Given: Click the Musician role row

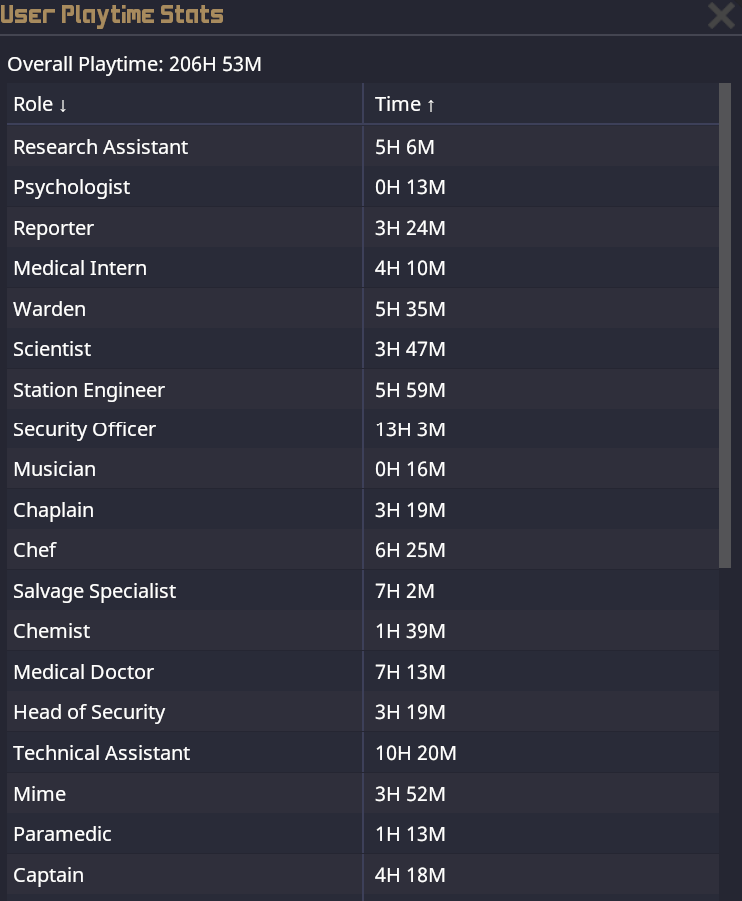Looking at the screenshot, I should (54, 469).
